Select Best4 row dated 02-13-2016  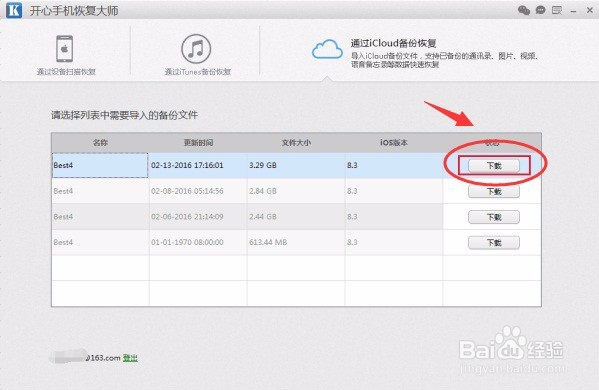(x=296, y=165)
